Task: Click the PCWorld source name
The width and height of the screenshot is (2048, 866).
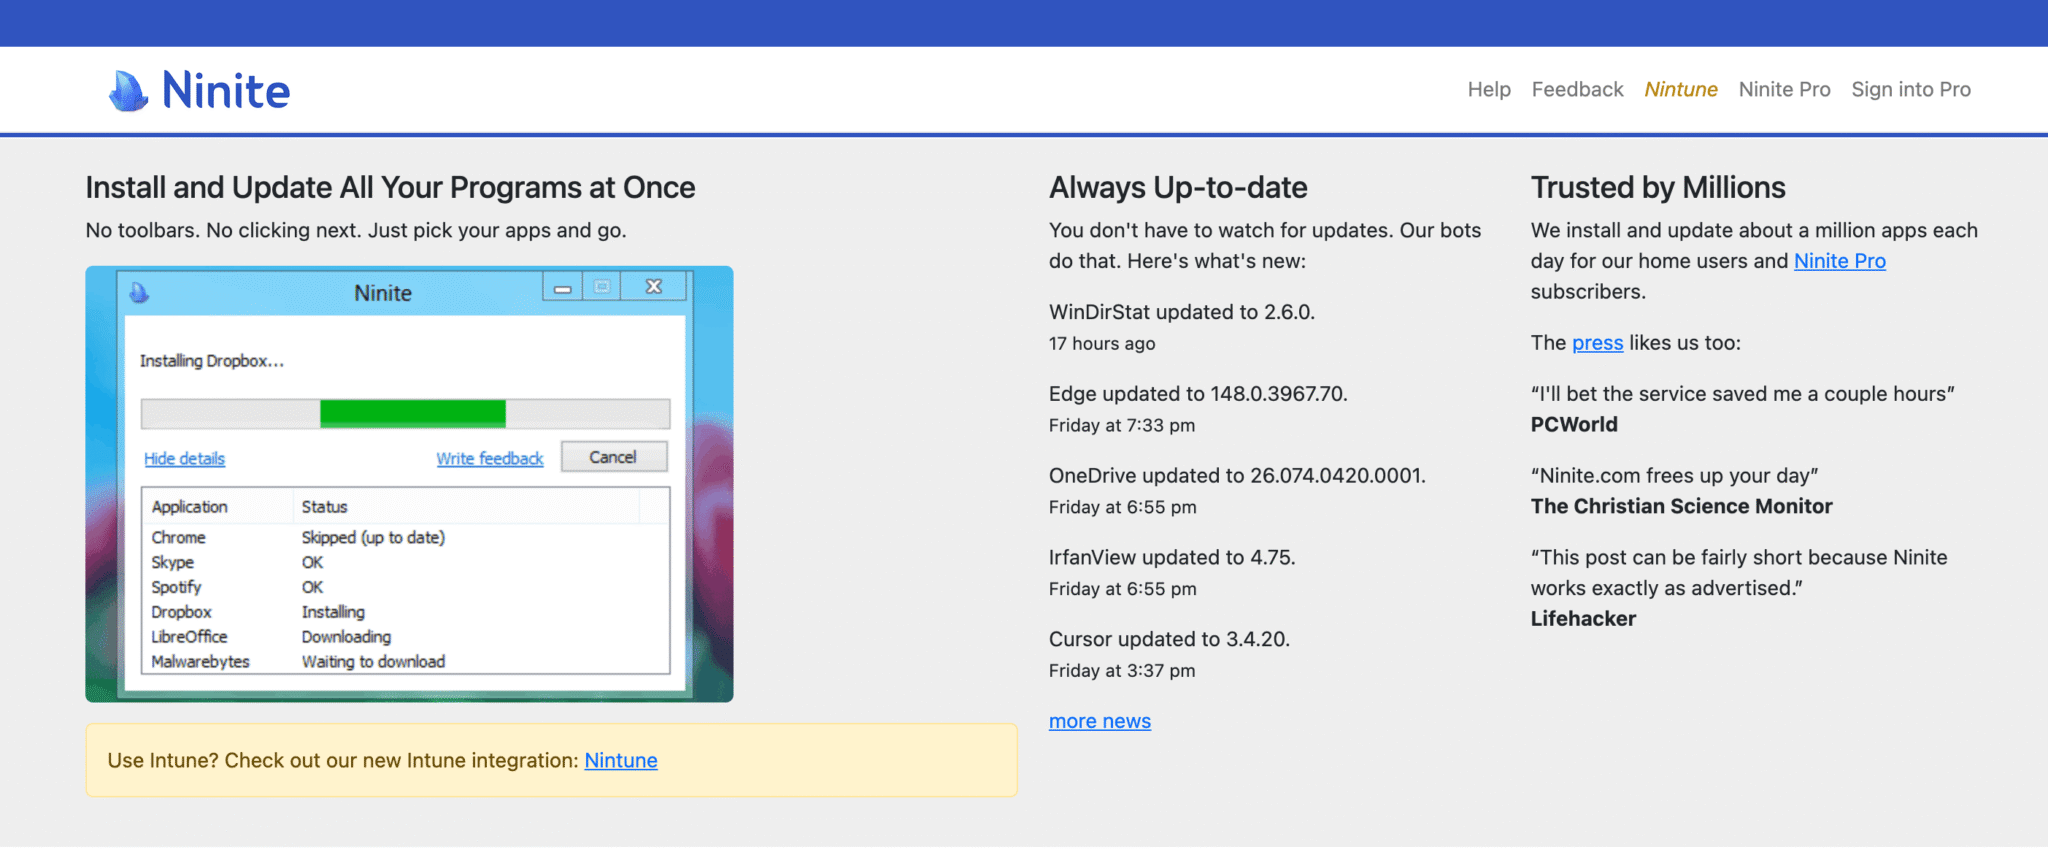Action: pos(1573,424)
